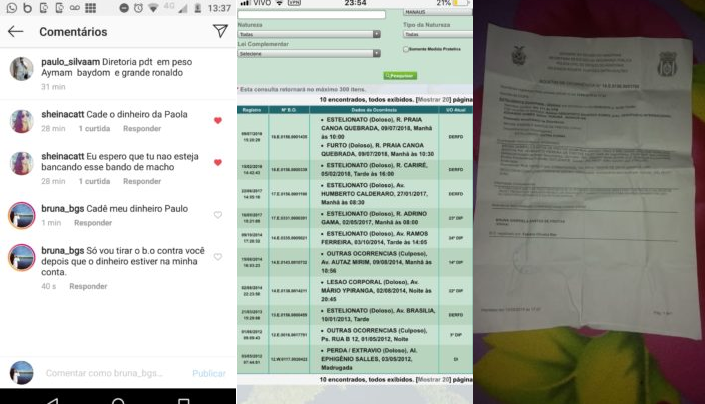Image resolution: width=705 pixels, height=404 pixels.
Task: Tap Responder under "Cadê meu dinheiro Paulo"
Action: click(93, 223)
